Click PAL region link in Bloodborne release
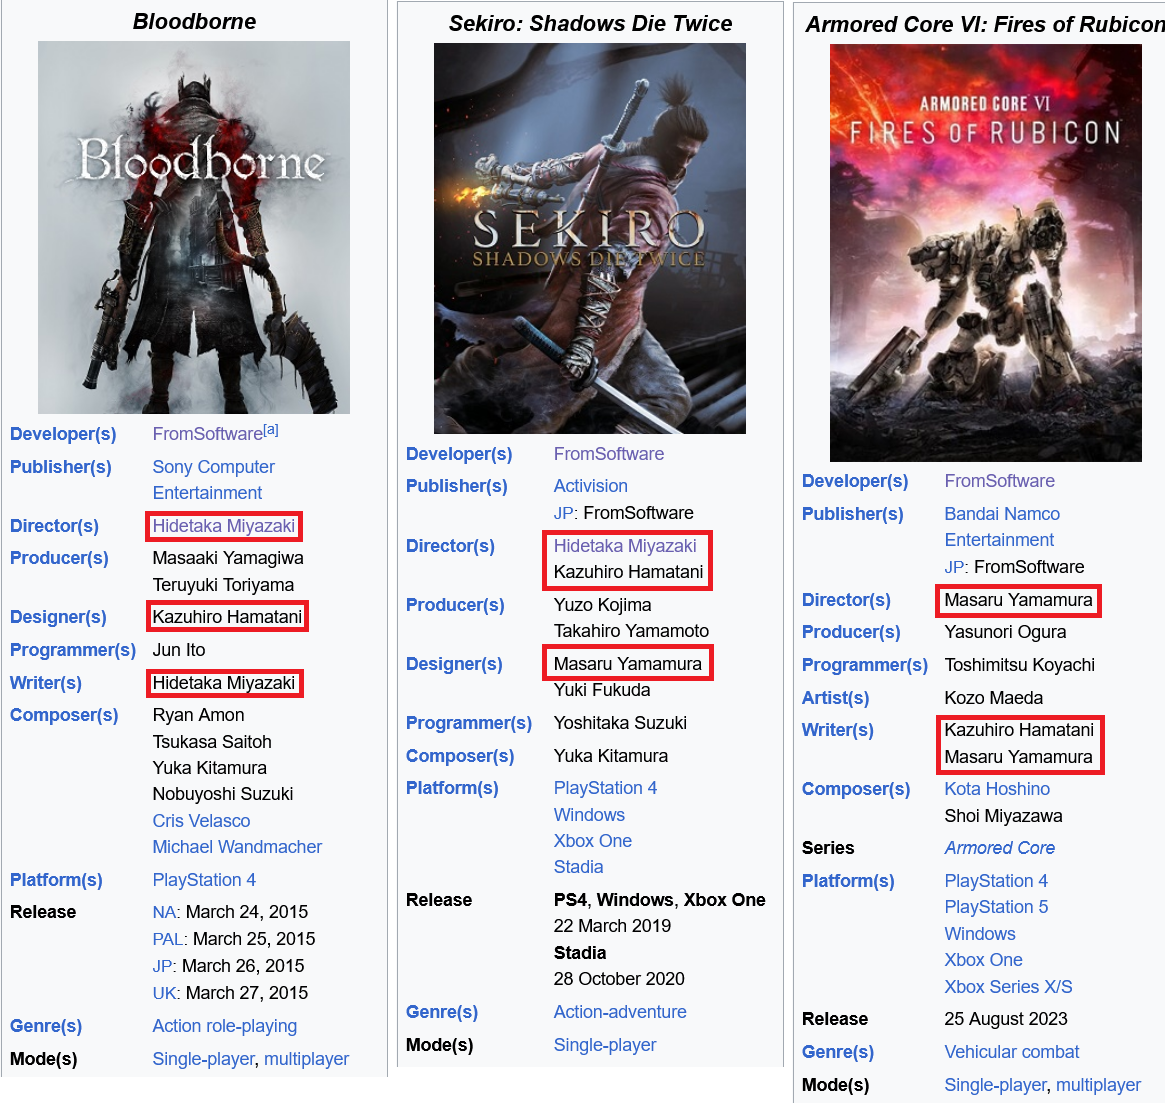This screenshot has width=1165, height=1111. [x=168, y=939]
